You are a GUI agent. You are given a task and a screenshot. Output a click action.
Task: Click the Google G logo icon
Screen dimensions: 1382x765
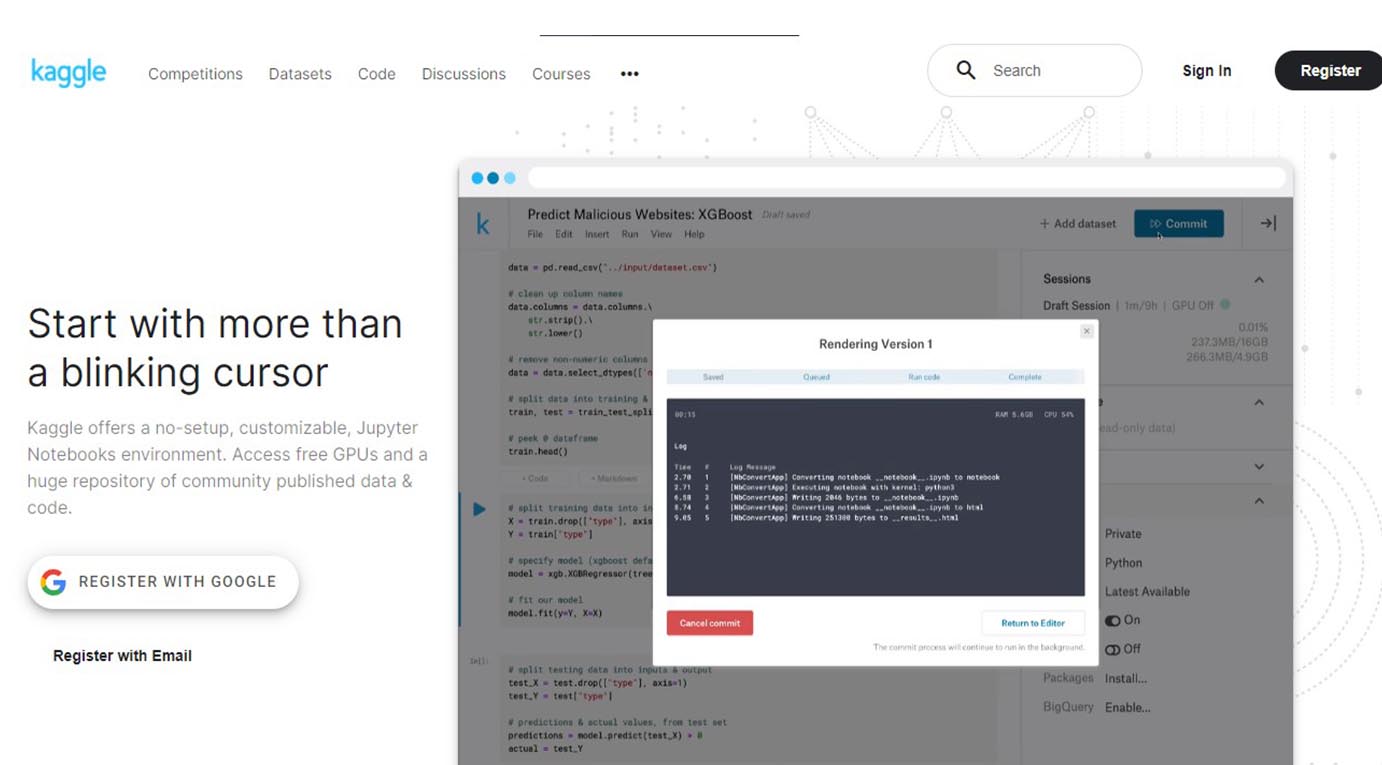pyautogui.click(x=53, y=582)
